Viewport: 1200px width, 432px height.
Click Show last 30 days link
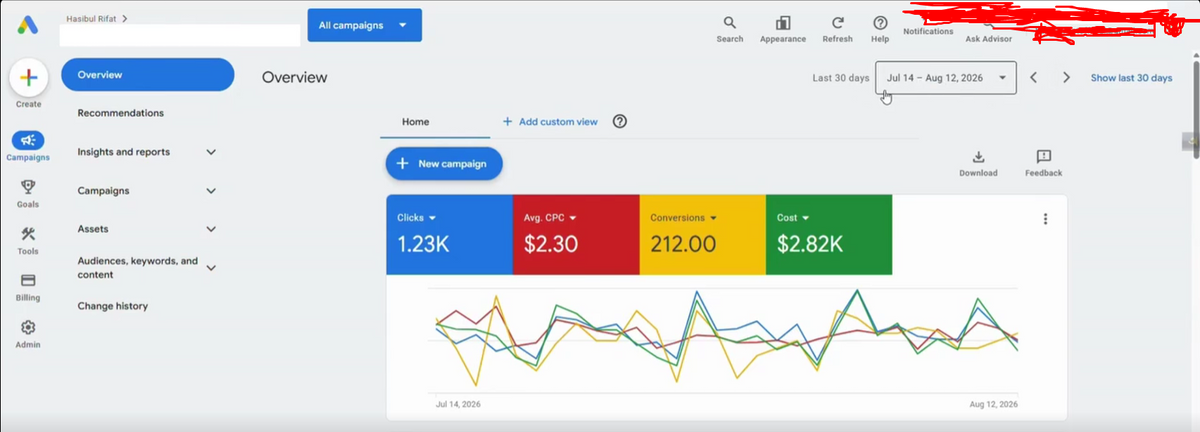pyautogui.click(x=1131, y=77)
